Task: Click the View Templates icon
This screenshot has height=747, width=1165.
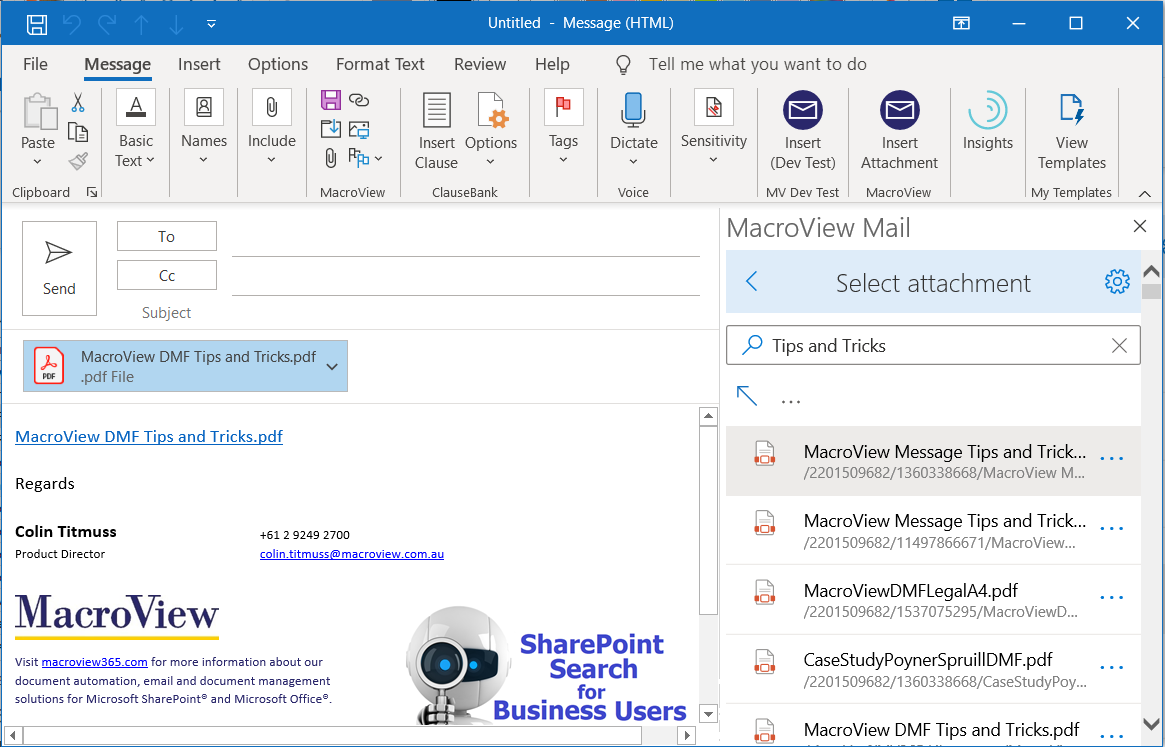Action: point(1071,110)
